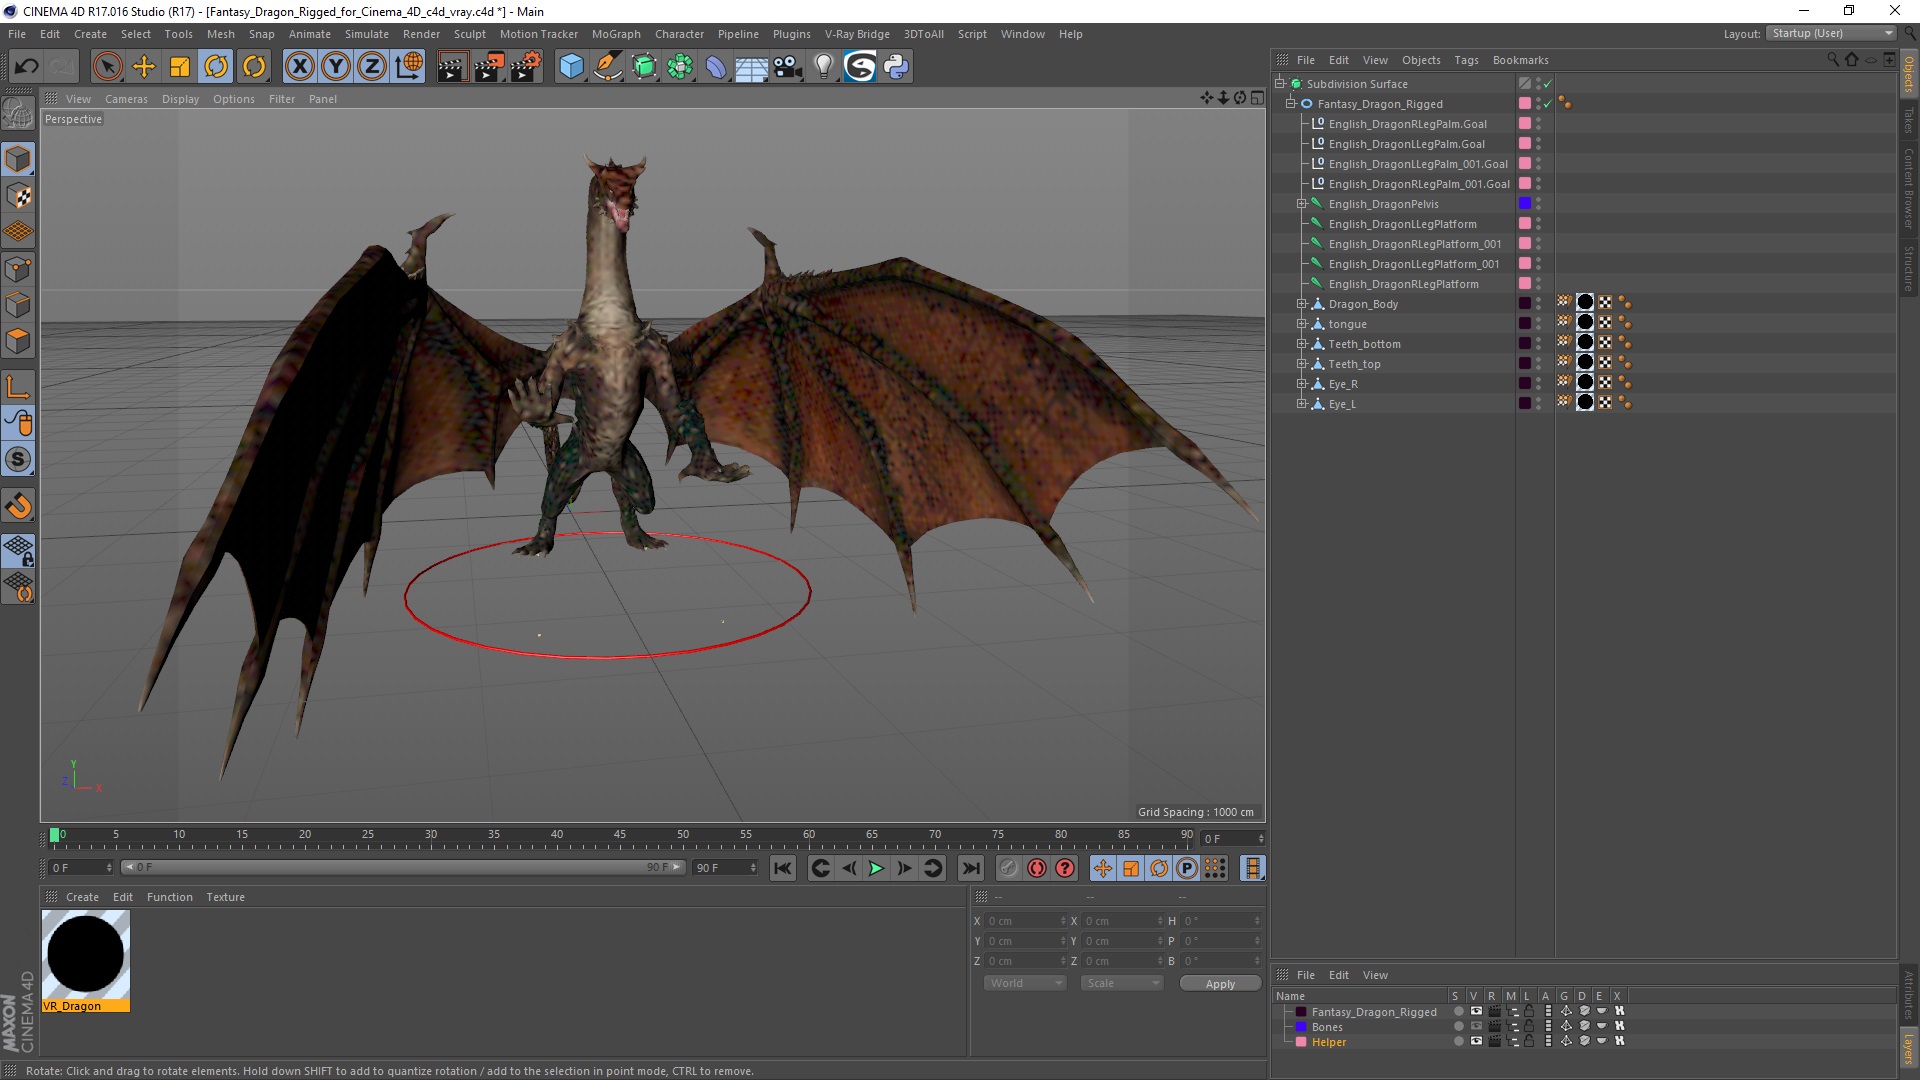This screenshot has height=1080, width=1920.
Task: Go to start of animation
Action: coord(782,868)
